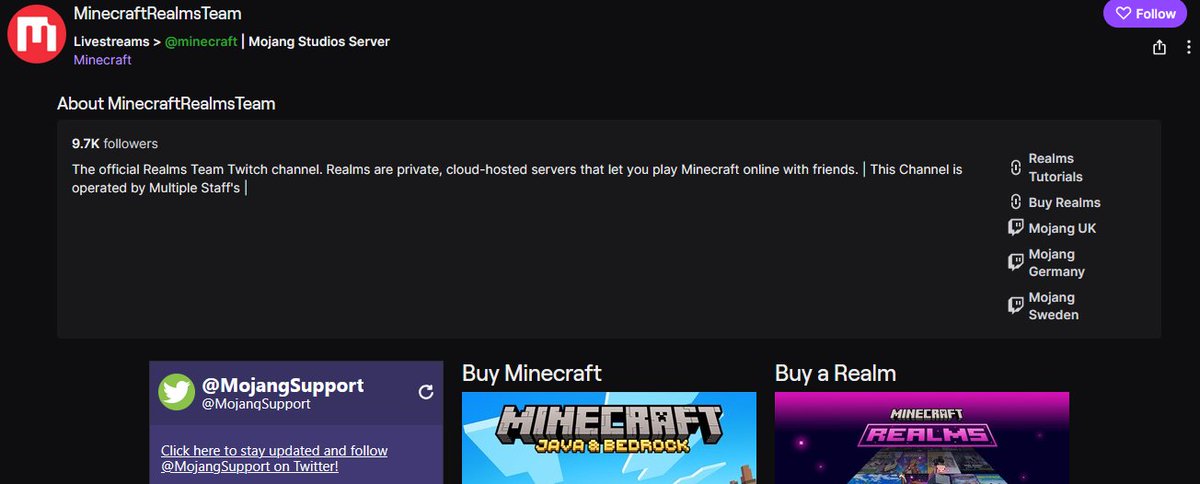Click the '@minecraft' green text in stream title
1200x484 pixels.
click(x=201, y=42)
